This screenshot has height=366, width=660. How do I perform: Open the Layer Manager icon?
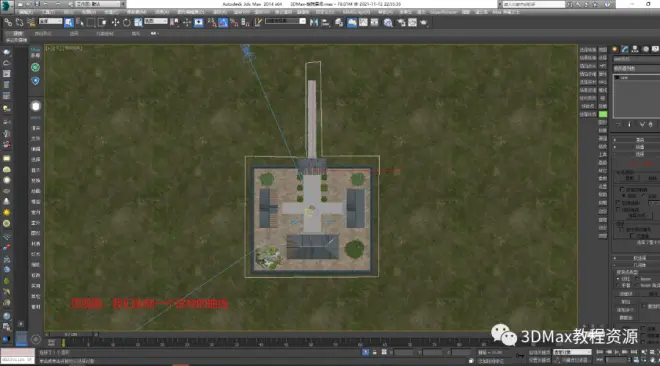point(339,22)
